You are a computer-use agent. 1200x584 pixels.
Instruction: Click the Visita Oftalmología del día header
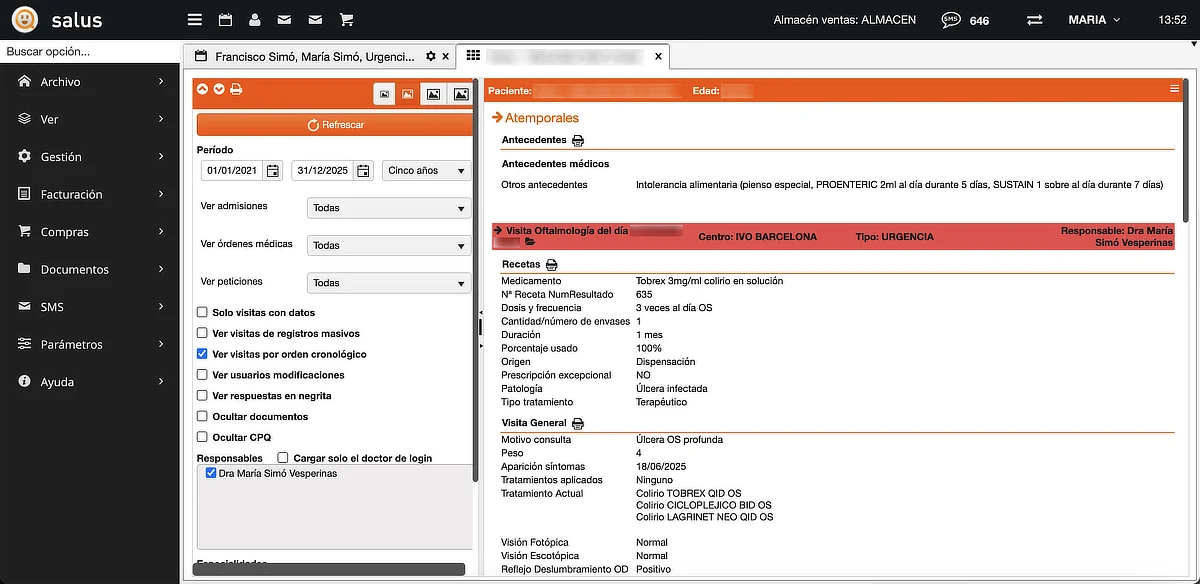833,236
